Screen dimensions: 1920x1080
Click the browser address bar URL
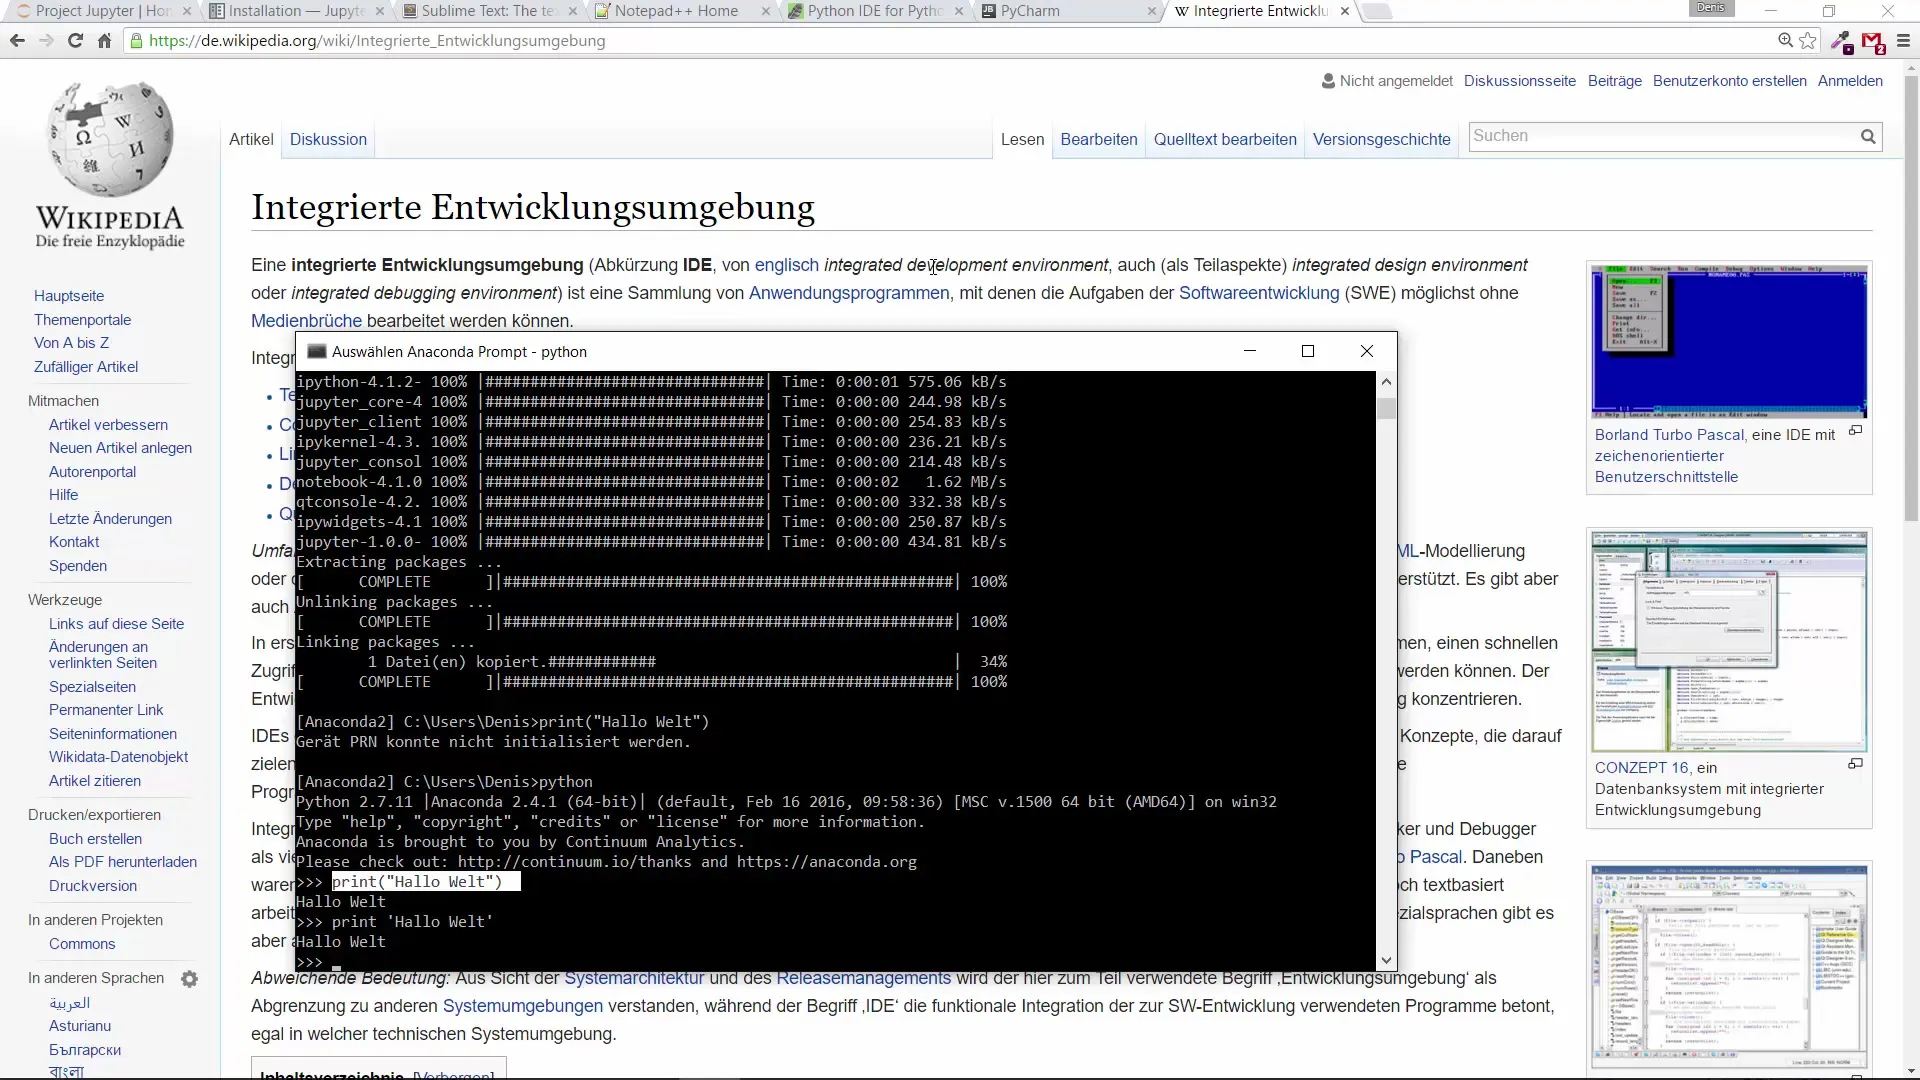click(377, 41)
